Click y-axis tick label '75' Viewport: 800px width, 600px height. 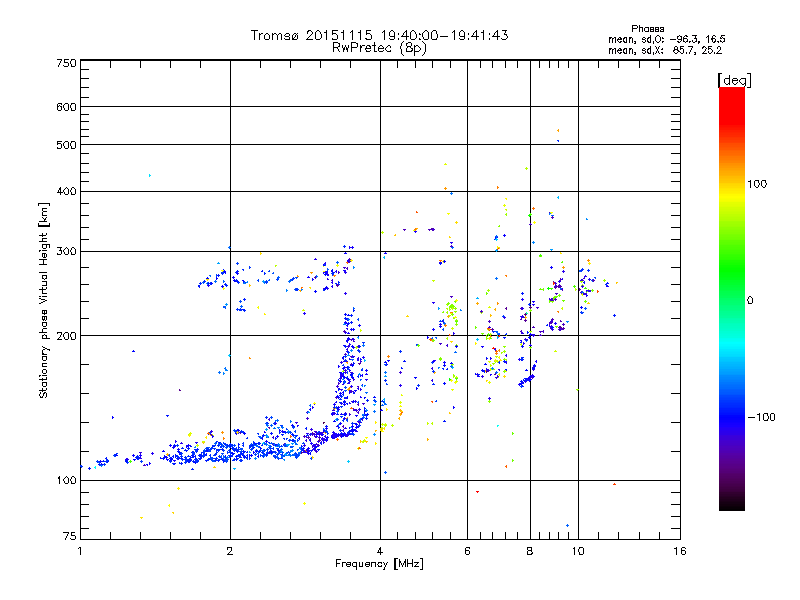(70, 536)
